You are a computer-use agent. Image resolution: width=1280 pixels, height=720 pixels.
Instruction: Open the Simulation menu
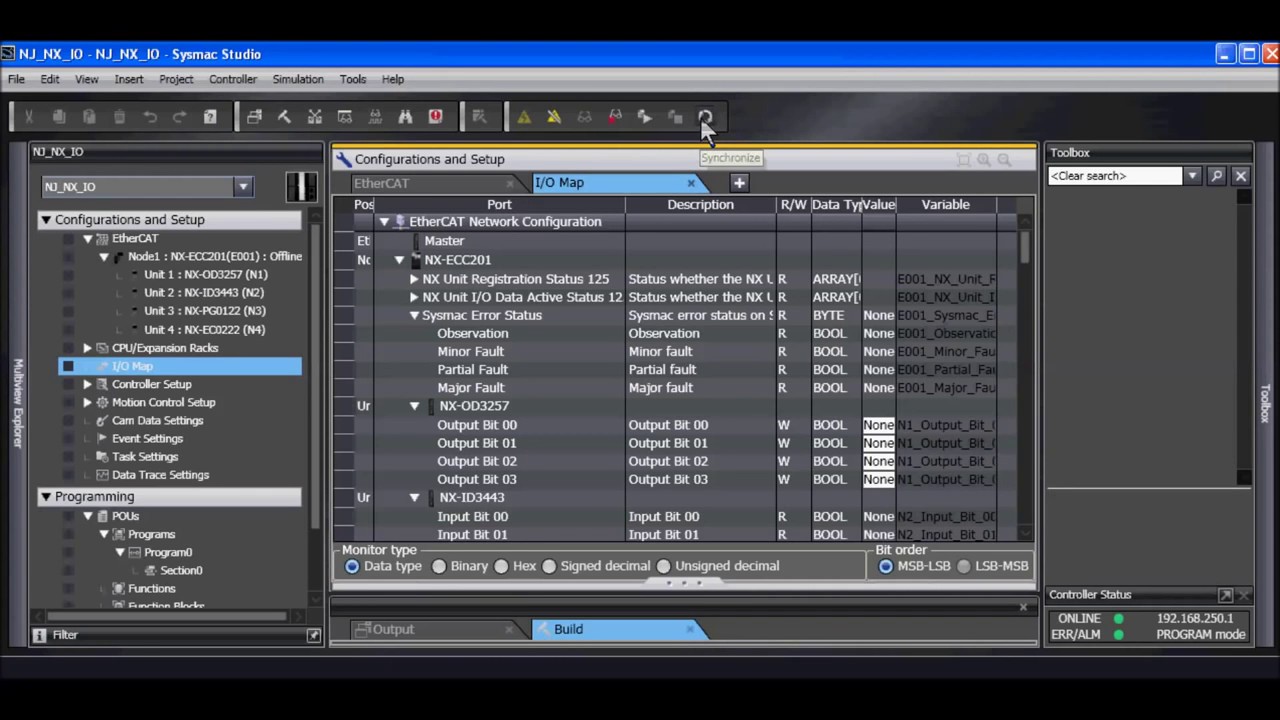click(298, 79)
